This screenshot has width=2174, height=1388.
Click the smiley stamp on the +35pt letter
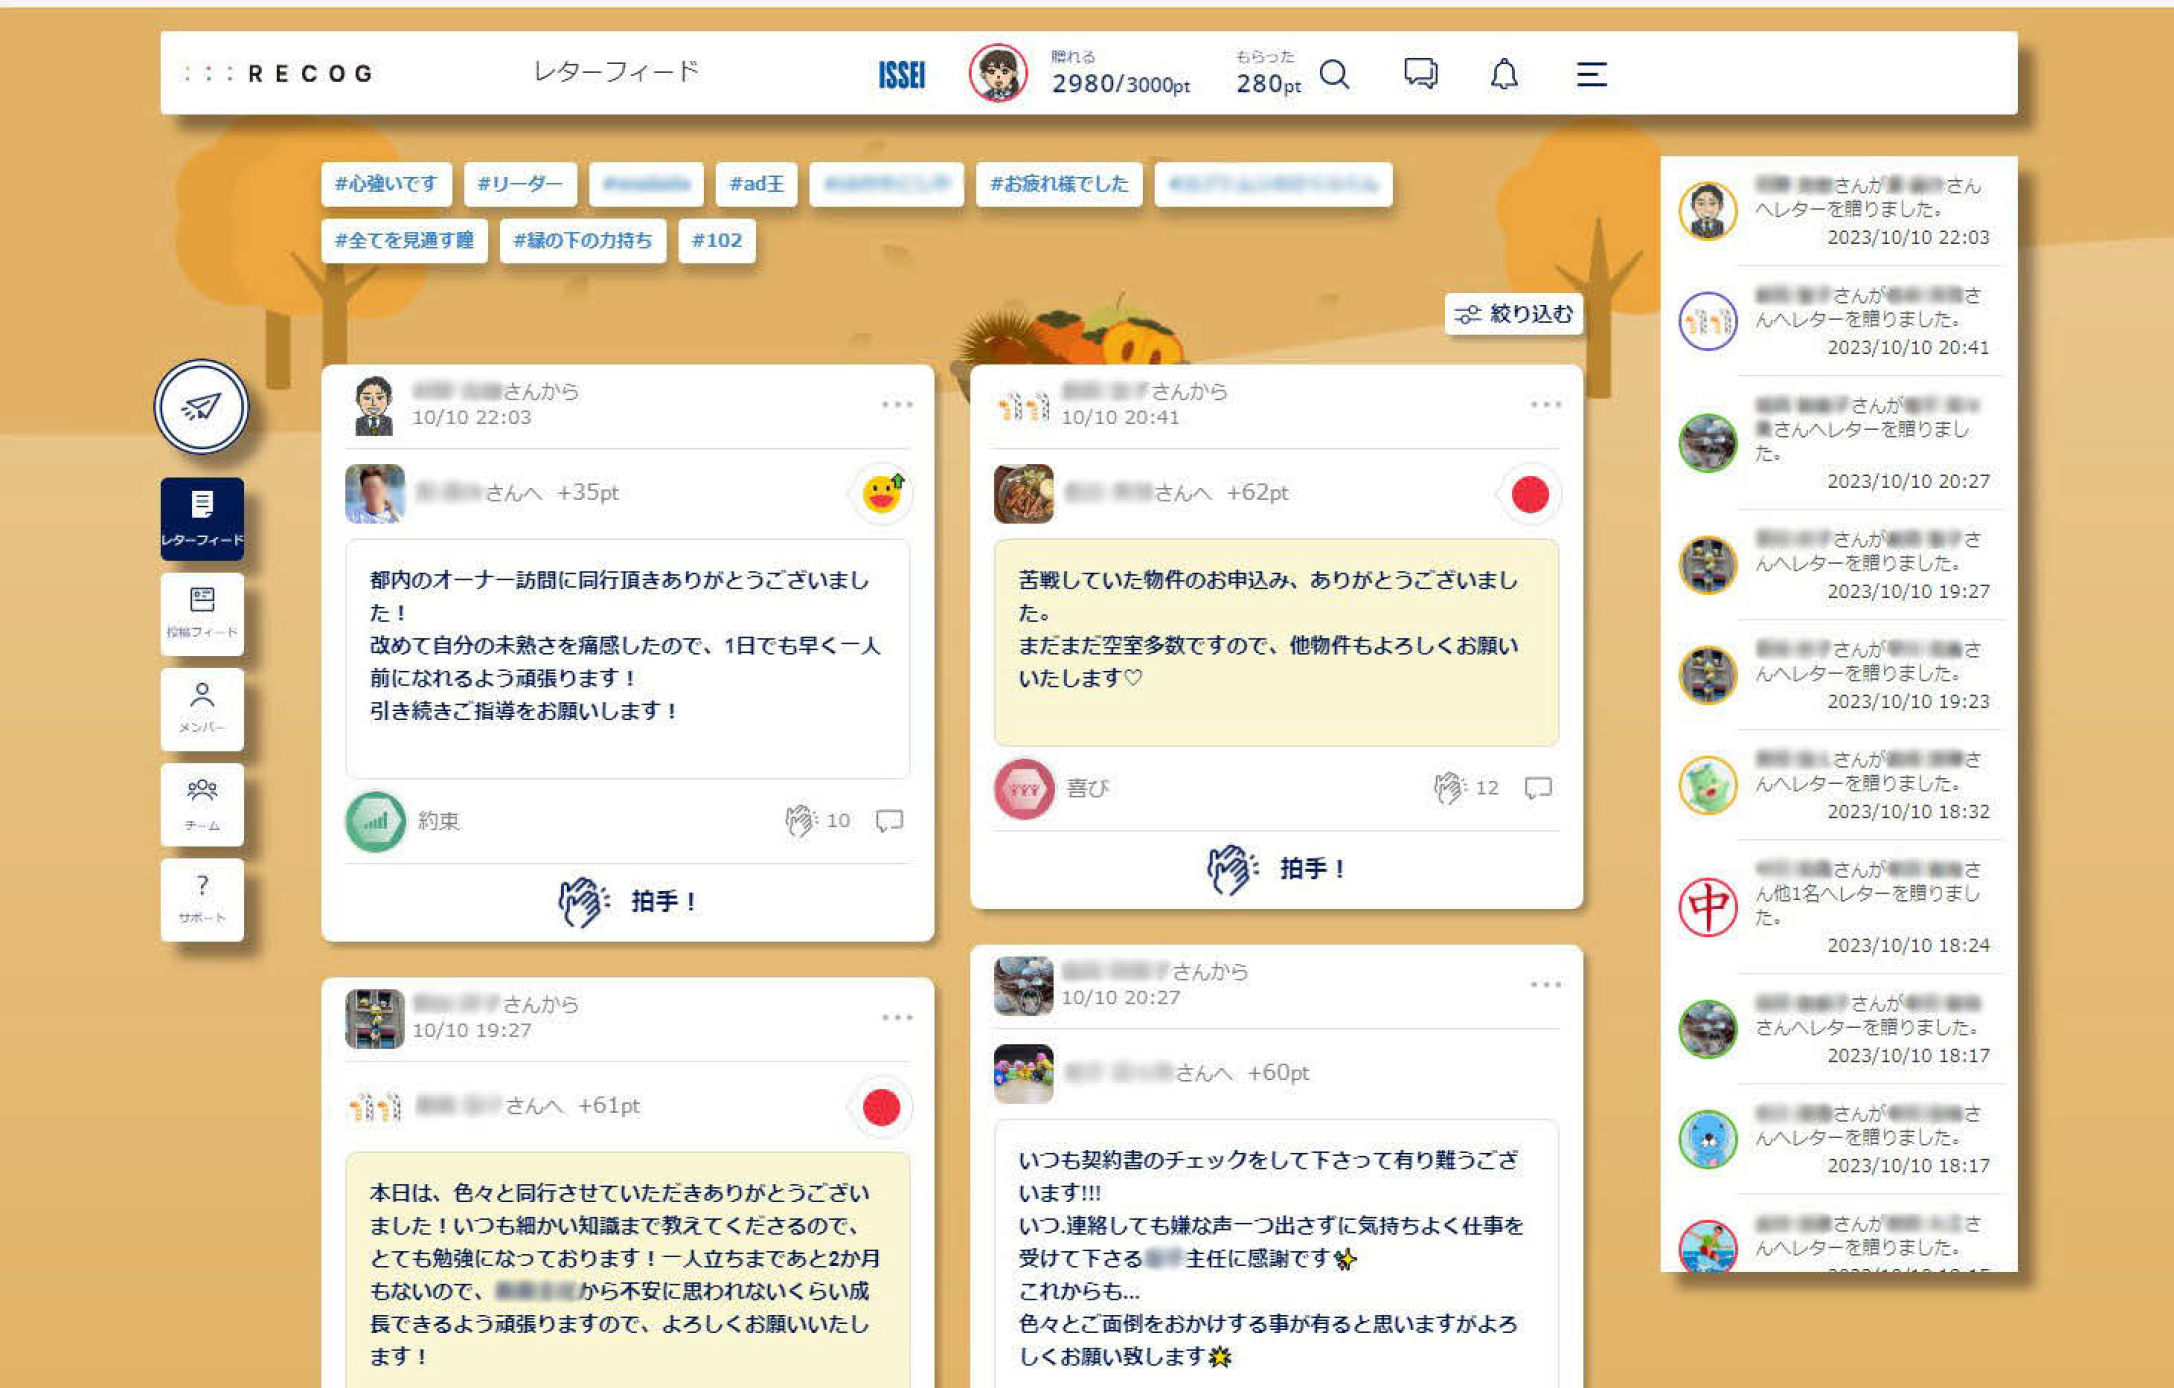pos(882,493)
